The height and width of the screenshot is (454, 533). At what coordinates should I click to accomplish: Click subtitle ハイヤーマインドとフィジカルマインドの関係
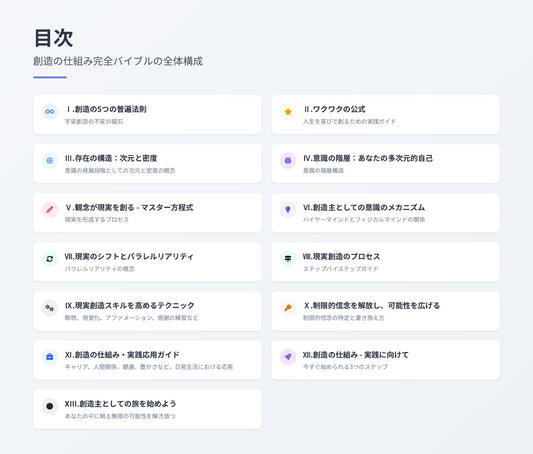coord(364,220)
